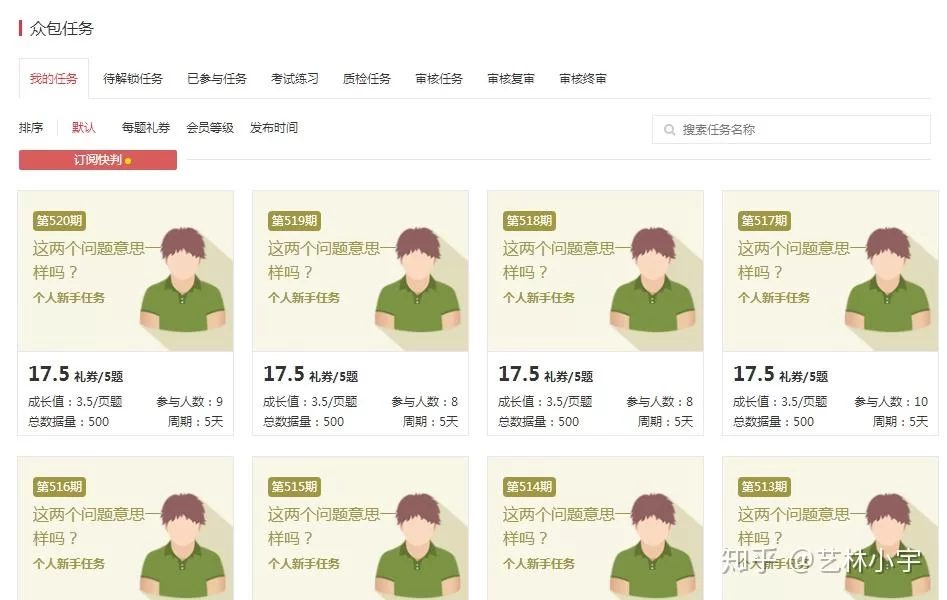
Task: Click the 排序 label to expand sort options
Action: [31, 128]
